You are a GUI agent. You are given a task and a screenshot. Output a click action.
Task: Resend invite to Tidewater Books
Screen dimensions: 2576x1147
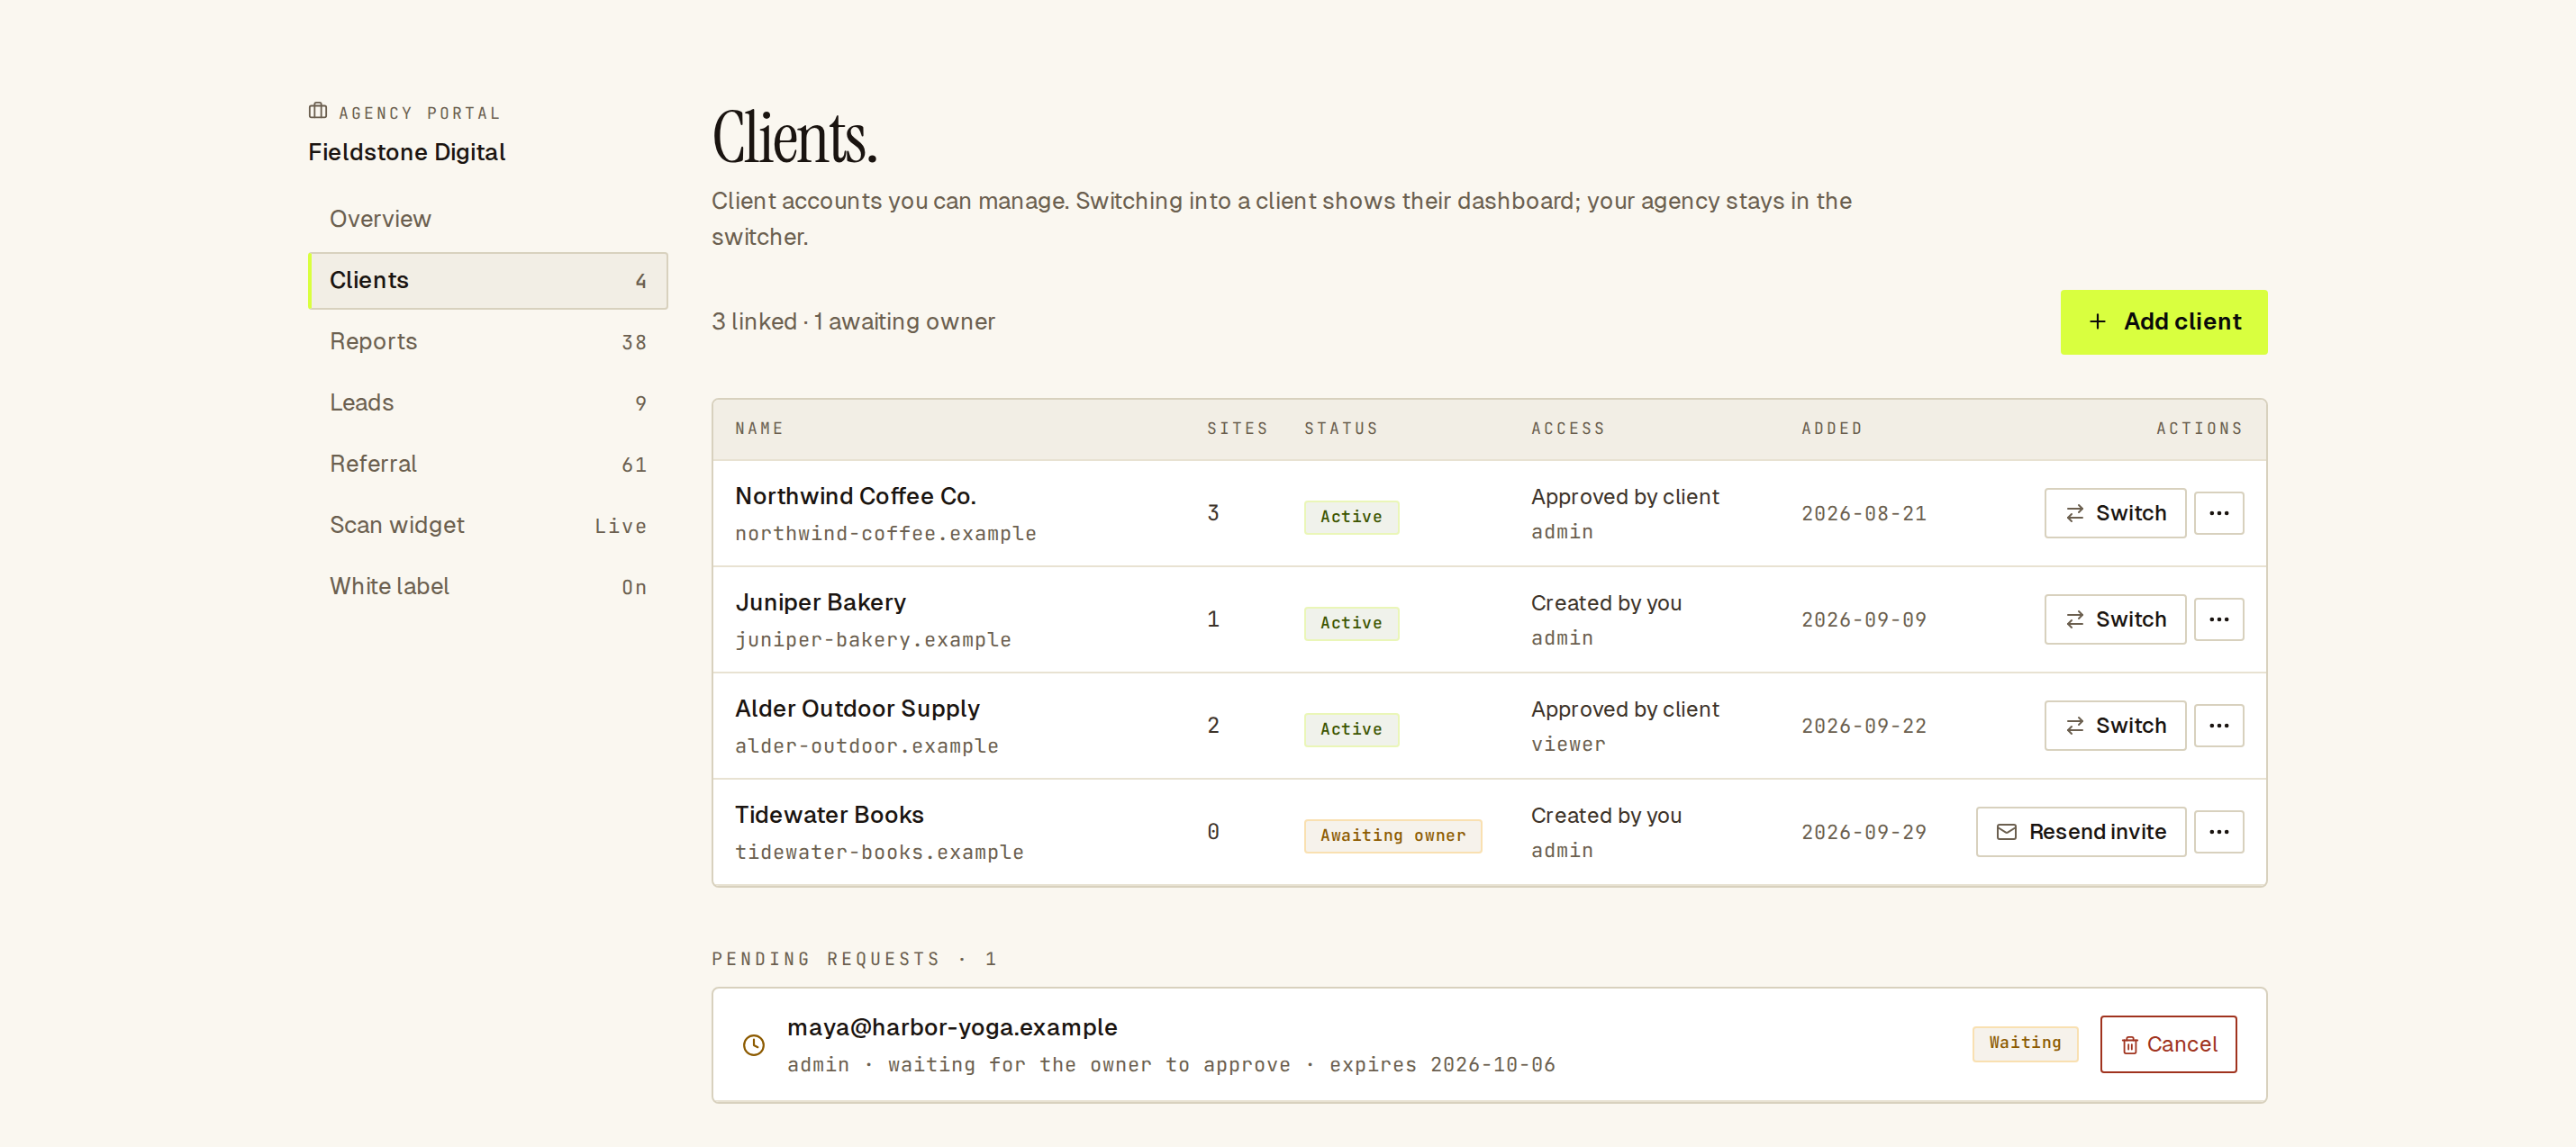coord(2081,832)
